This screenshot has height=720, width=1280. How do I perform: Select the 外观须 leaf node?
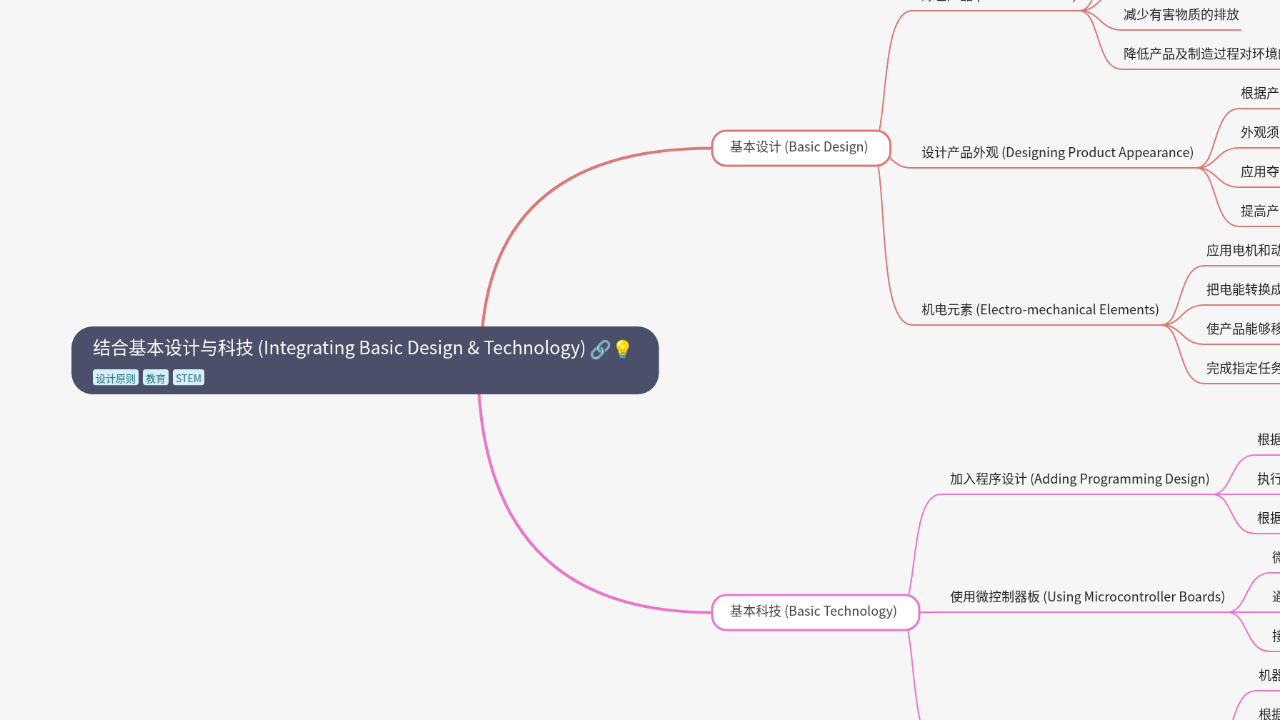(x=1259, y=132)
